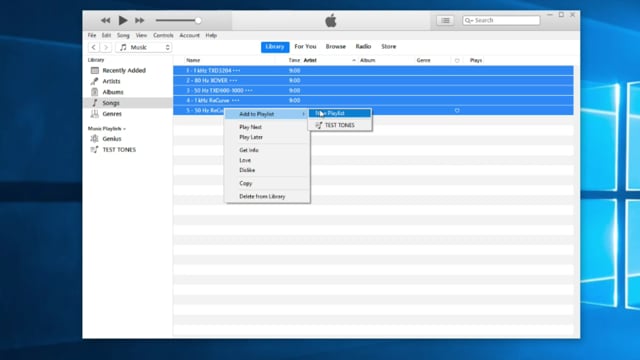The width and height of the screenshot is (640, 360).
Task: Add songs to TEST TONES via submenu
Action: pos(340,125)
